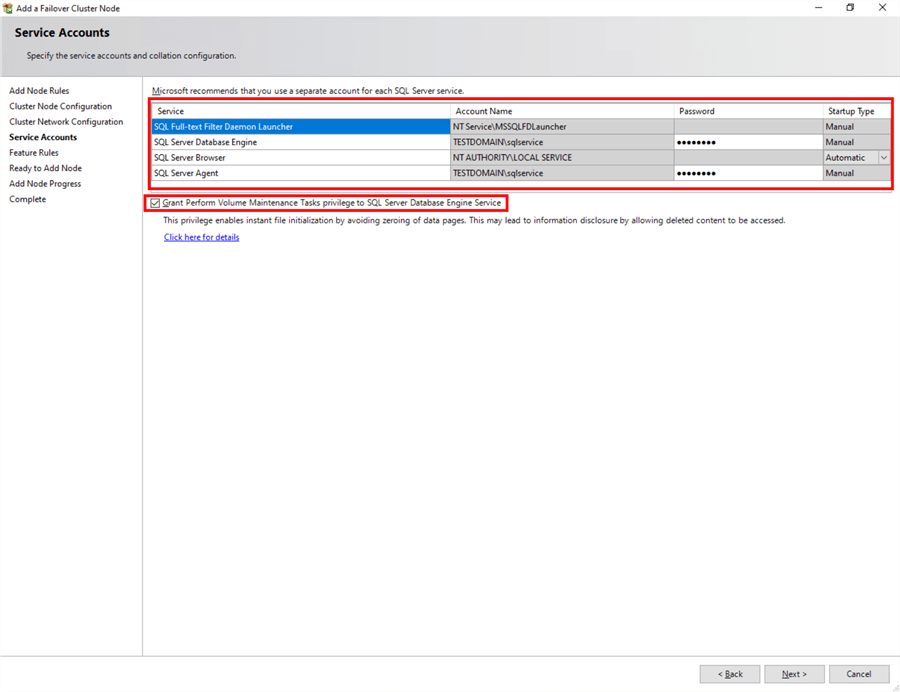Select the Add Node Progress step
Screen dimensions: 900x692
tap(45, 184)
